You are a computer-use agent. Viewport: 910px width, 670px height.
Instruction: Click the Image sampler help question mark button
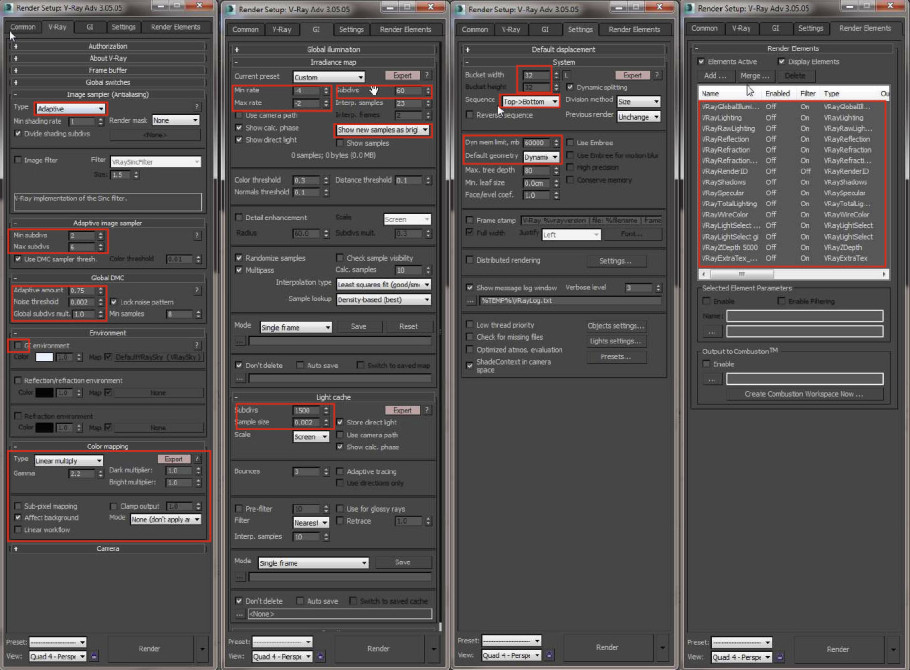click(197, 106)
